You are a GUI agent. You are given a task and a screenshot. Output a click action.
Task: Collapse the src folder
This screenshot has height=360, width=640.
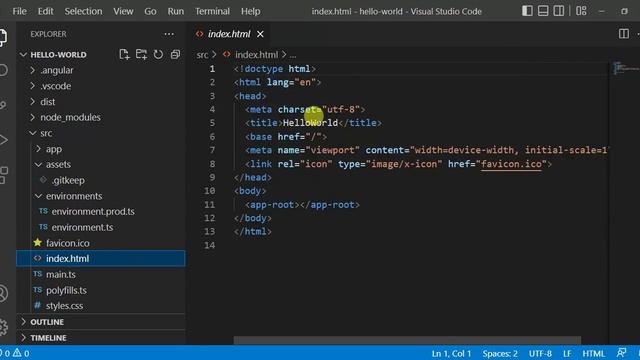click(32, 133)
